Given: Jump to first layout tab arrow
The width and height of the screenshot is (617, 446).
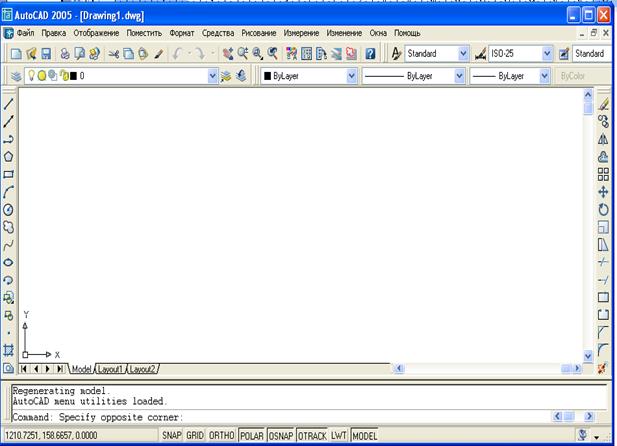Looking at the screenshot, I should (x=24, y=369).
